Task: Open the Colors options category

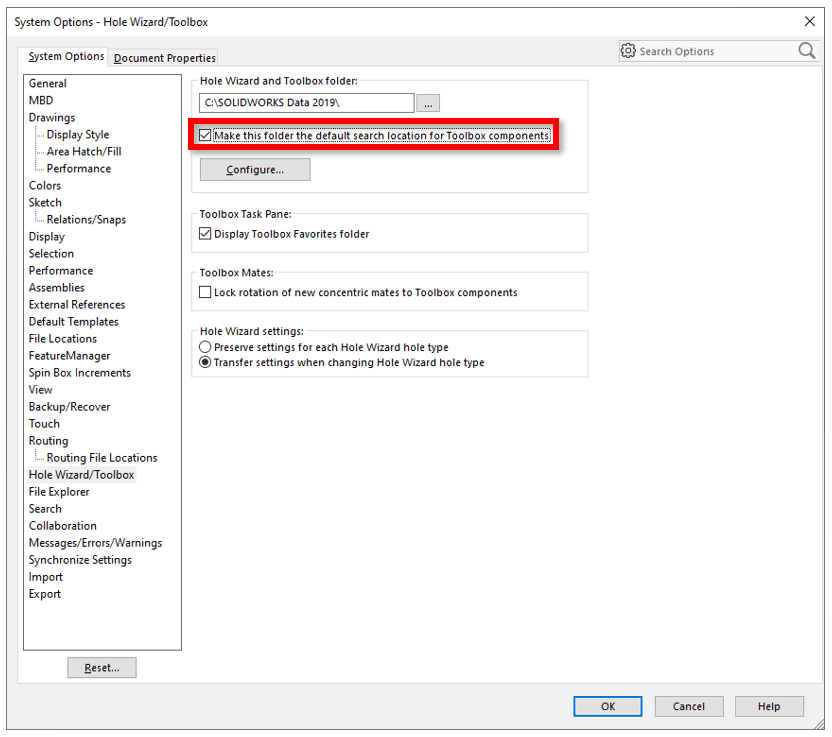Action: (45, 186)
